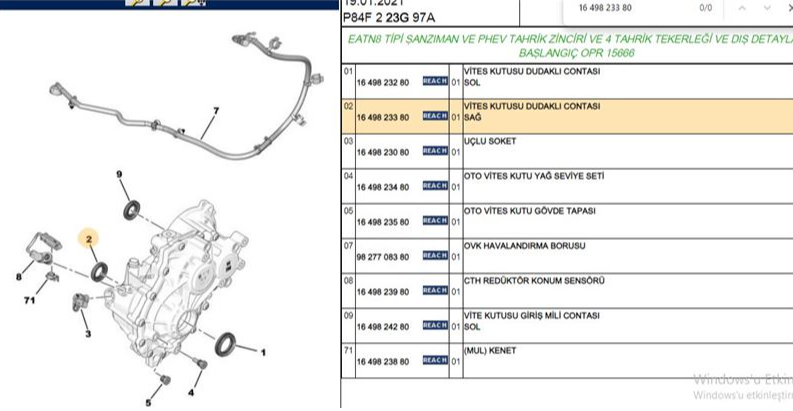Click the green EATN8 TİPİ ŞANZIMAN section heading
The width and height of the screenshot is (793, 411).
(570, 46)
